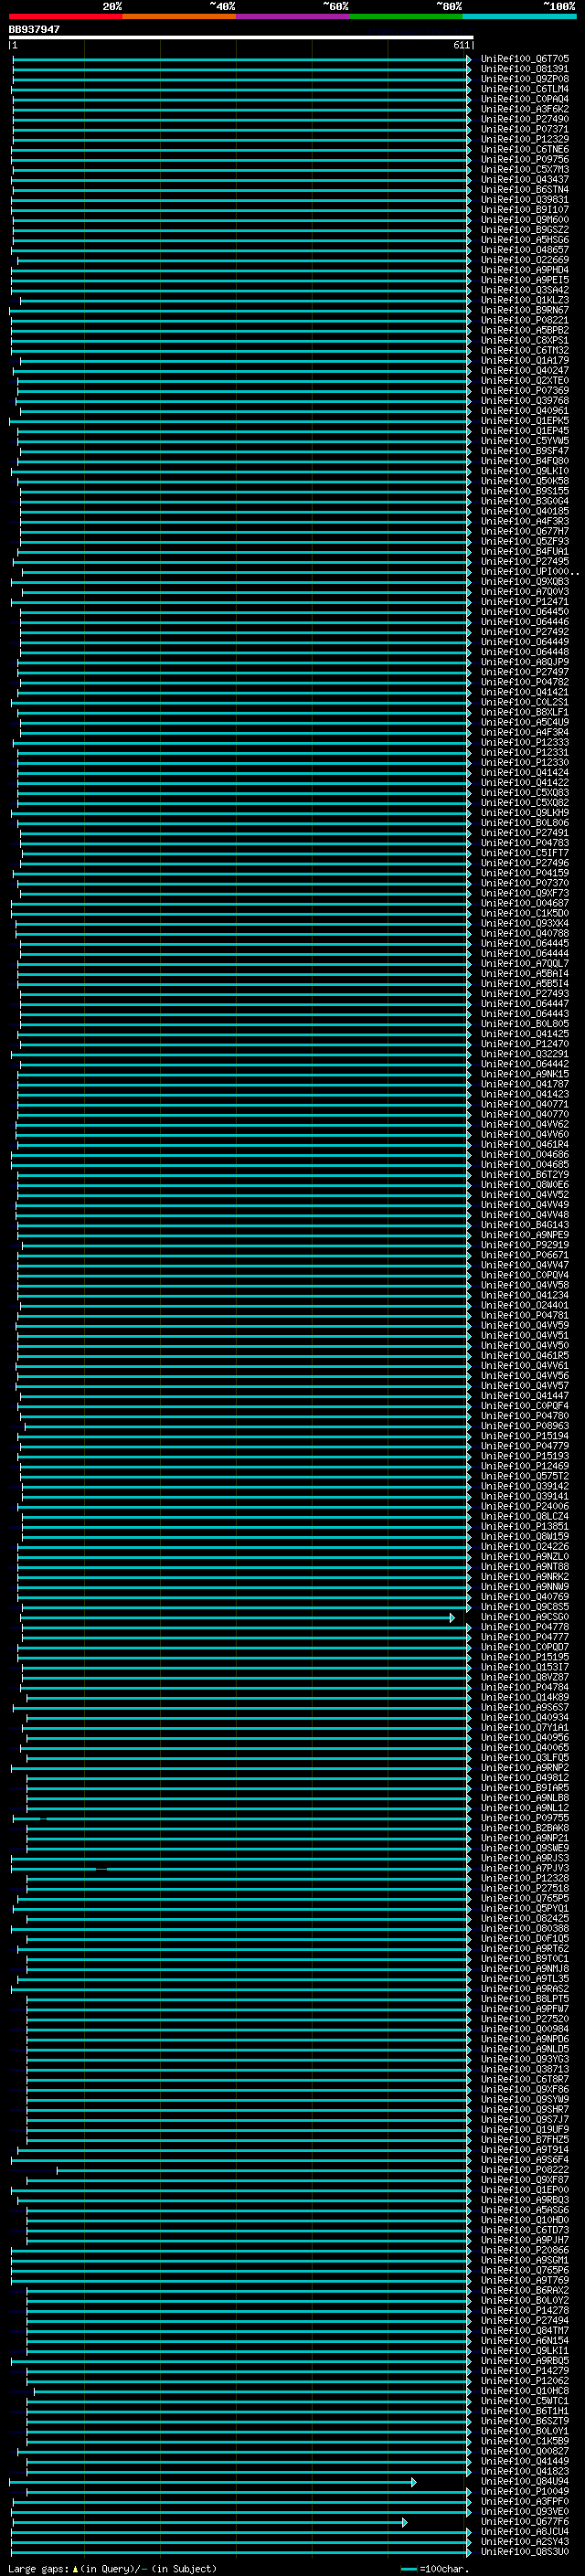Select the label UniRef100_Q40247
This screenshot has width=585, height=2576.
pos(524,370)
